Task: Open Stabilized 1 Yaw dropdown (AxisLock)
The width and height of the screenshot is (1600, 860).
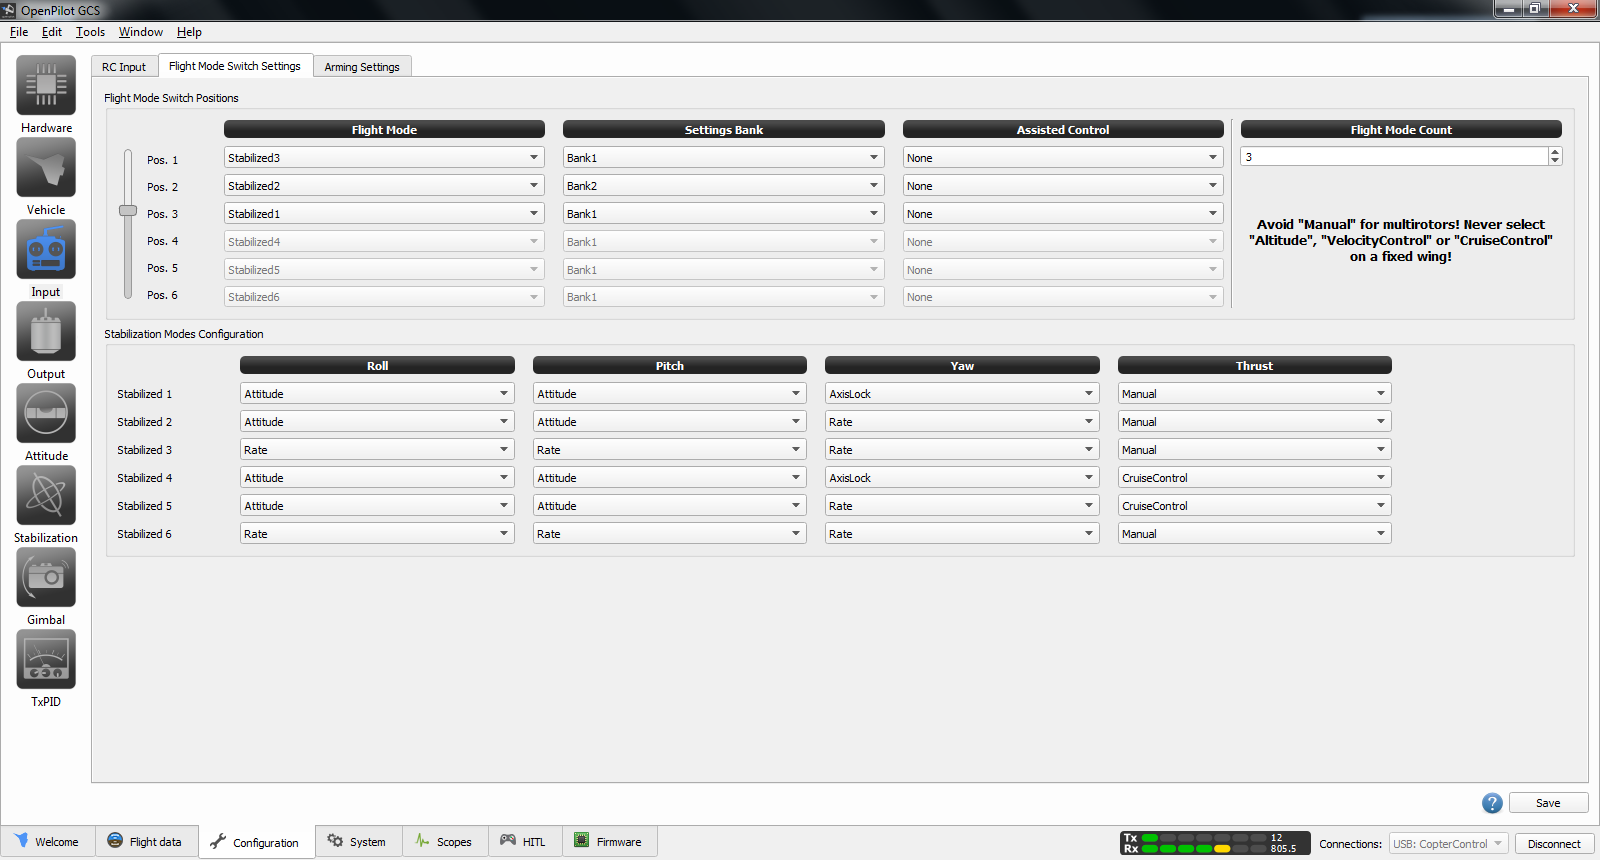Action: [962, 394]
